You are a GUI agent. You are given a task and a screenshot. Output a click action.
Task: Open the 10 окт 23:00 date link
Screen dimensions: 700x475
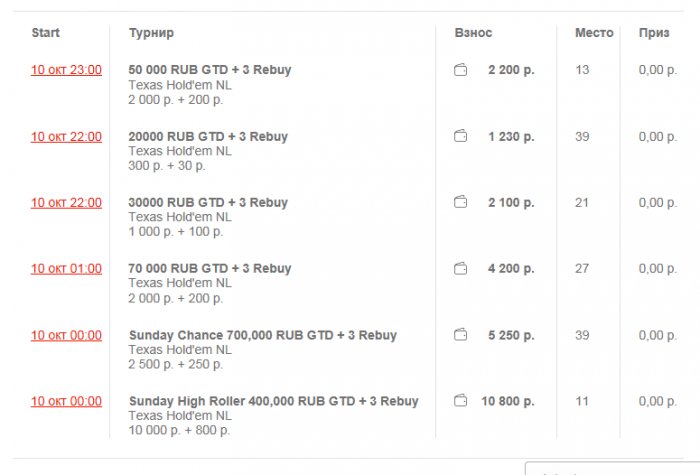pyautogui.click(x=66, y=70)
